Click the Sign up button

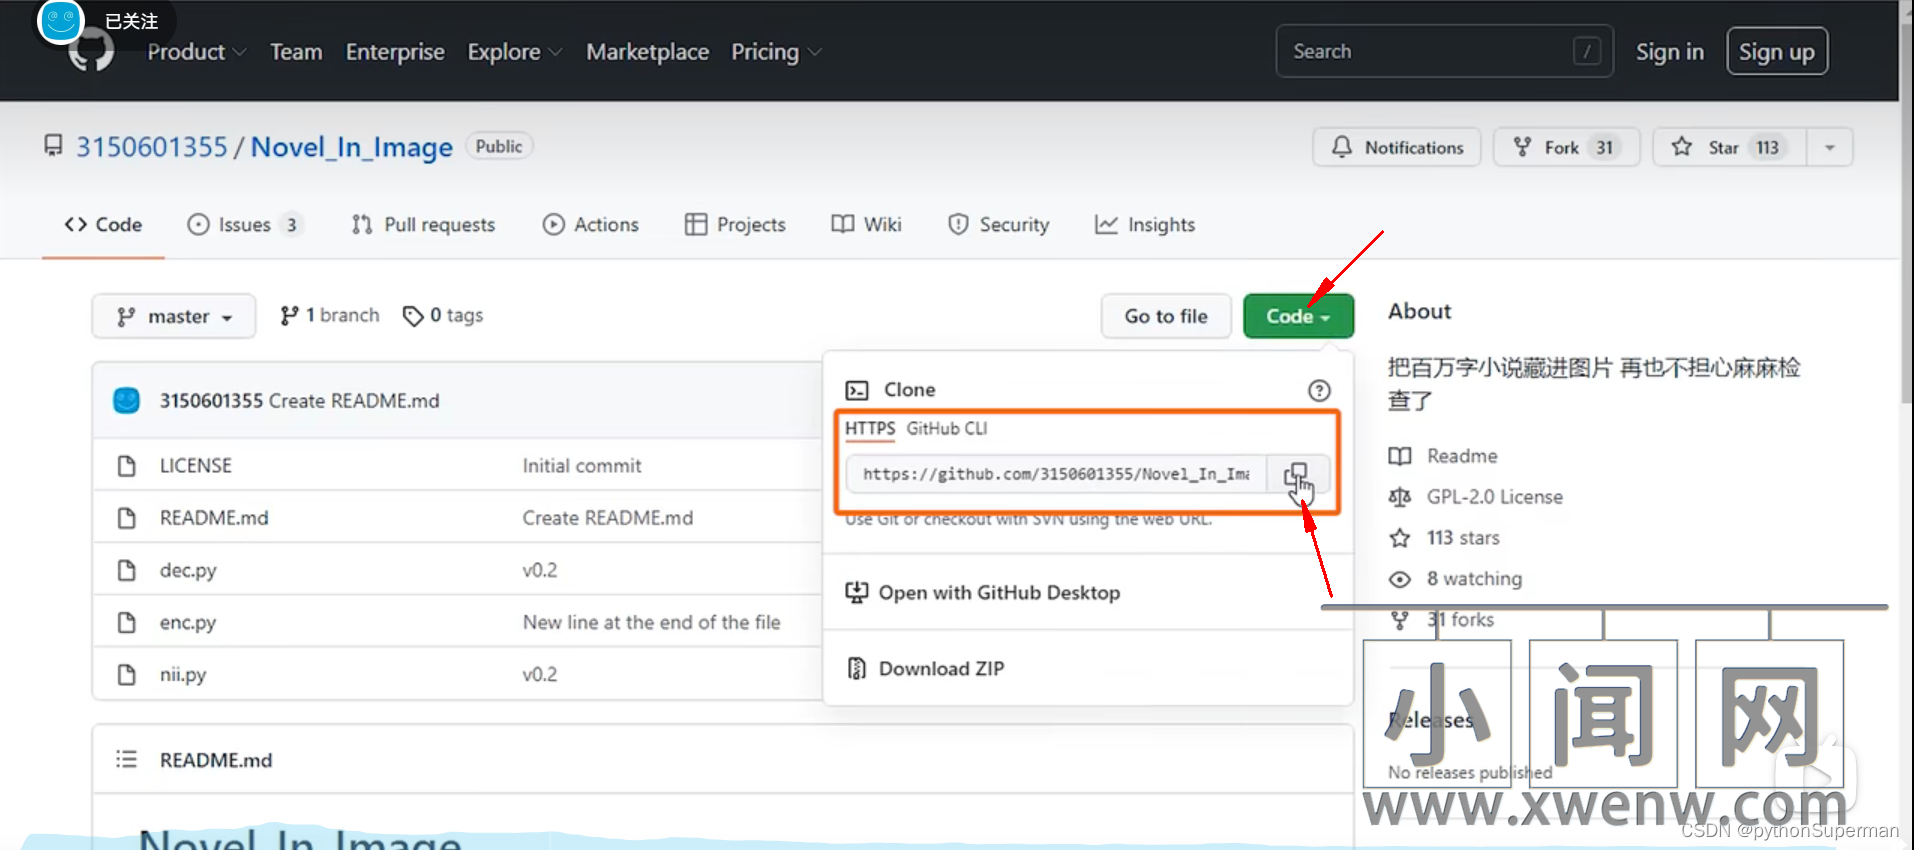[1776, 52]
